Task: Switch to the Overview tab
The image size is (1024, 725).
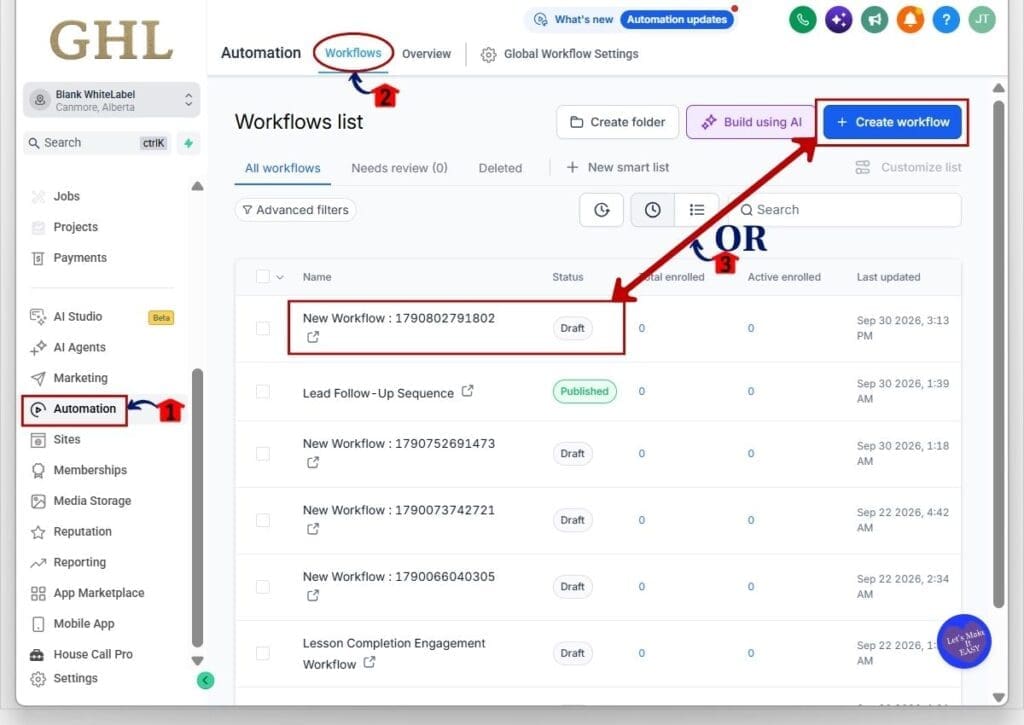Action: click(426, 54)
